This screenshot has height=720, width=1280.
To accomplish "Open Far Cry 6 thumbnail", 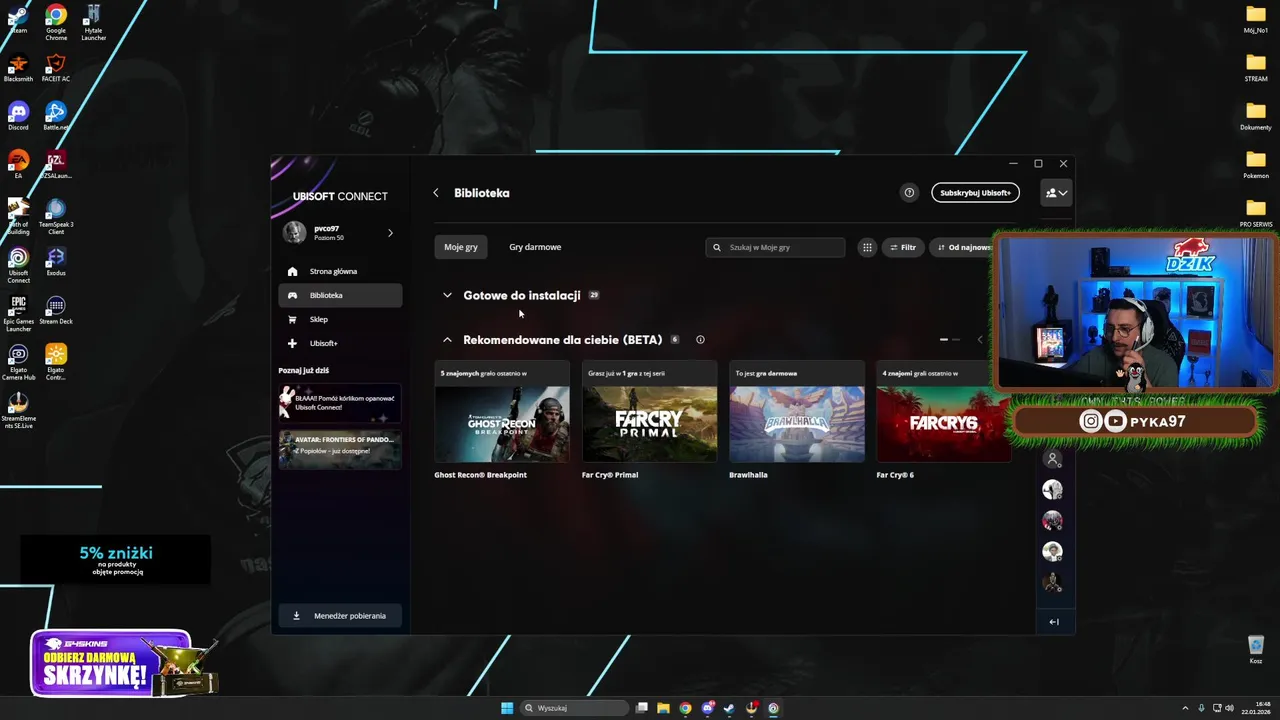I will (x=943, y=423).
